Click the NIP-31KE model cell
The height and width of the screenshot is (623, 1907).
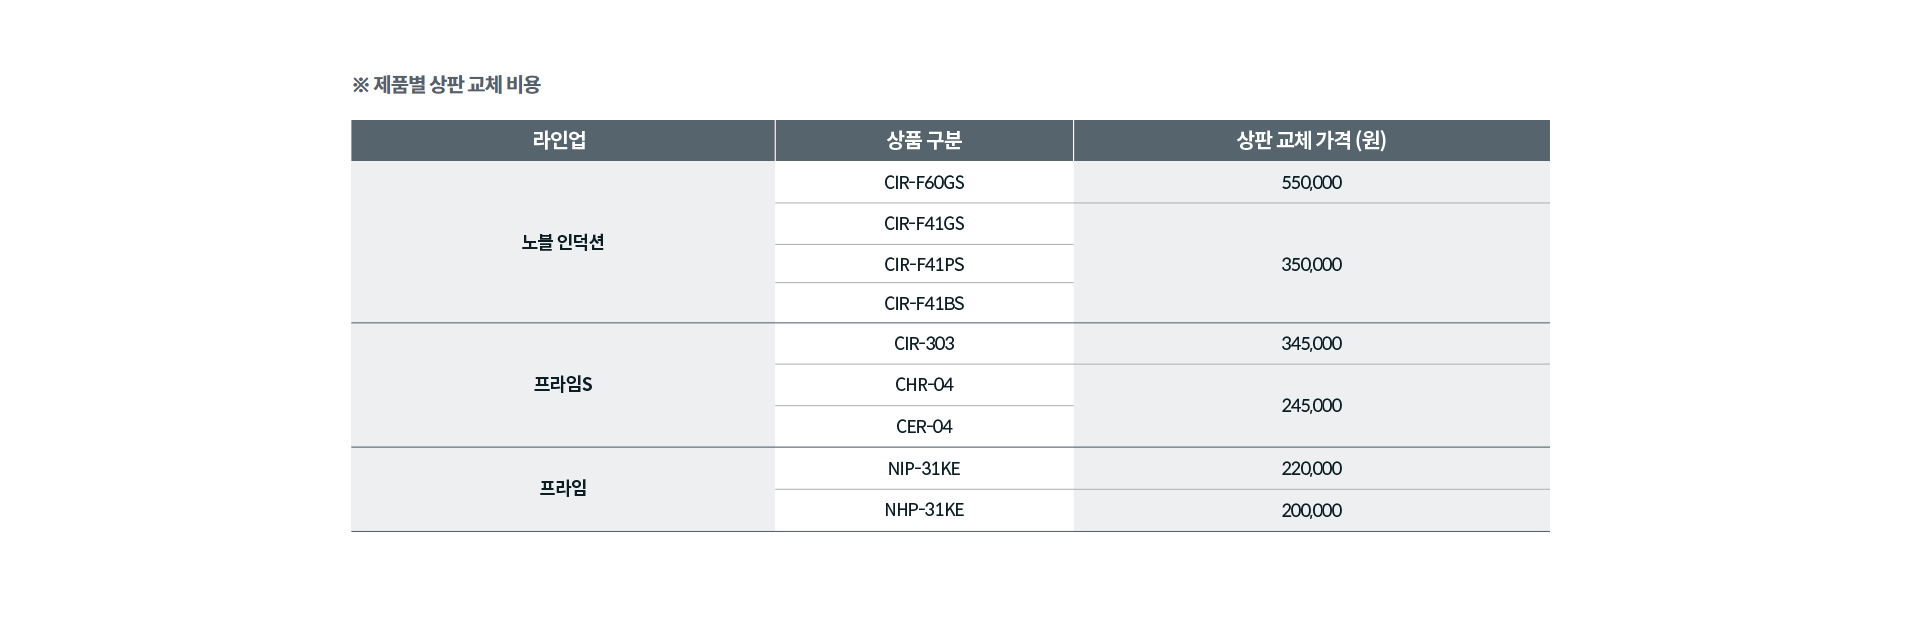click(923, 469)
